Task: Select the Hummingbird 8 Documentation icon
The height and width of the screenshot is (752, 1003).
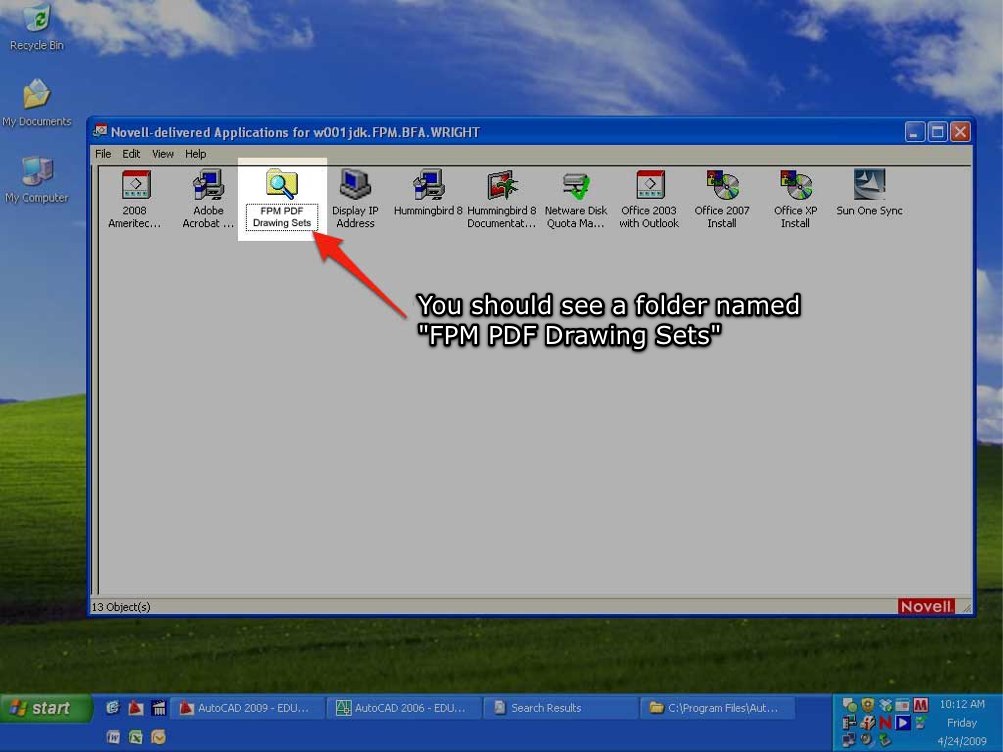Action: tap(501, 187)
